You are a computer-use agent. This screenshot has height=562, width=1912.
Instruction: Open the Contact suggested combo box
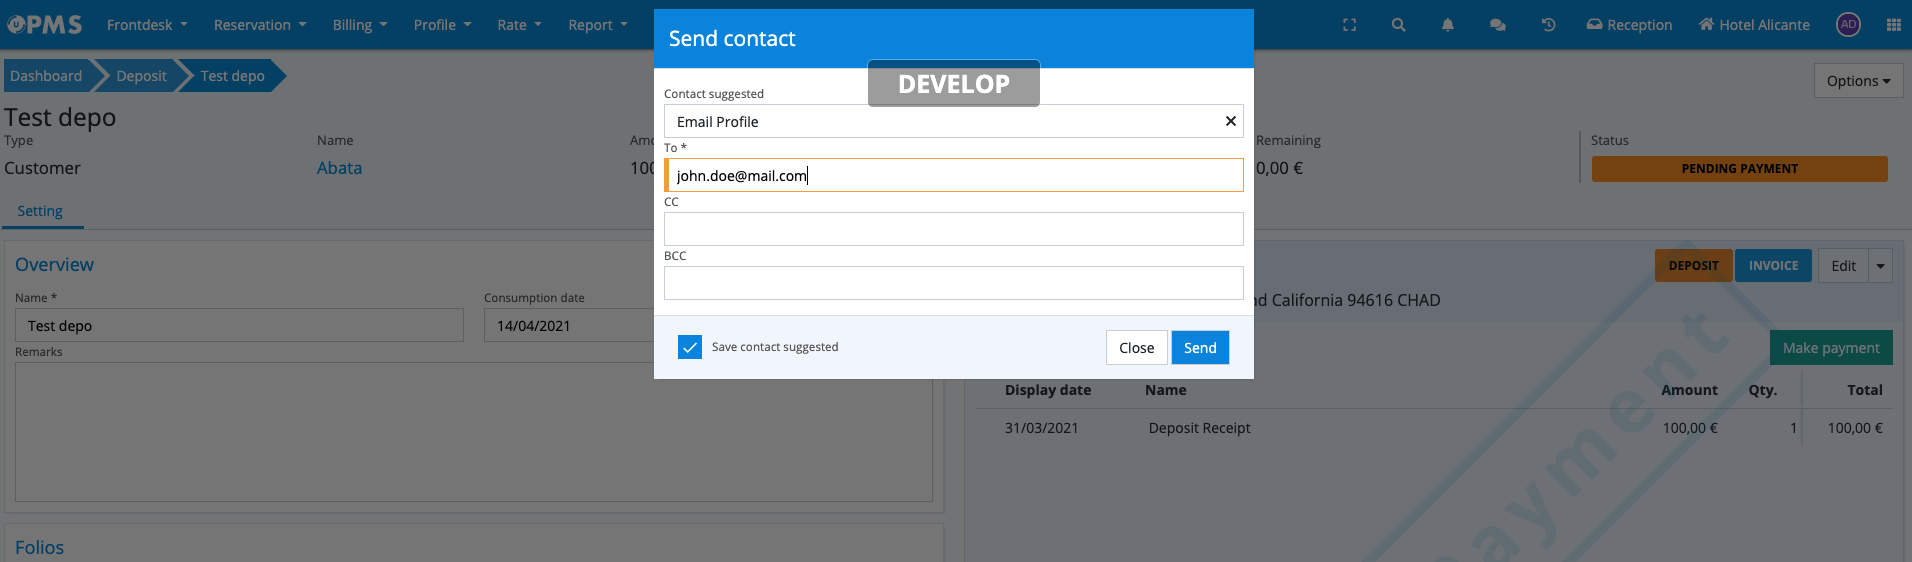pos(940,121)
